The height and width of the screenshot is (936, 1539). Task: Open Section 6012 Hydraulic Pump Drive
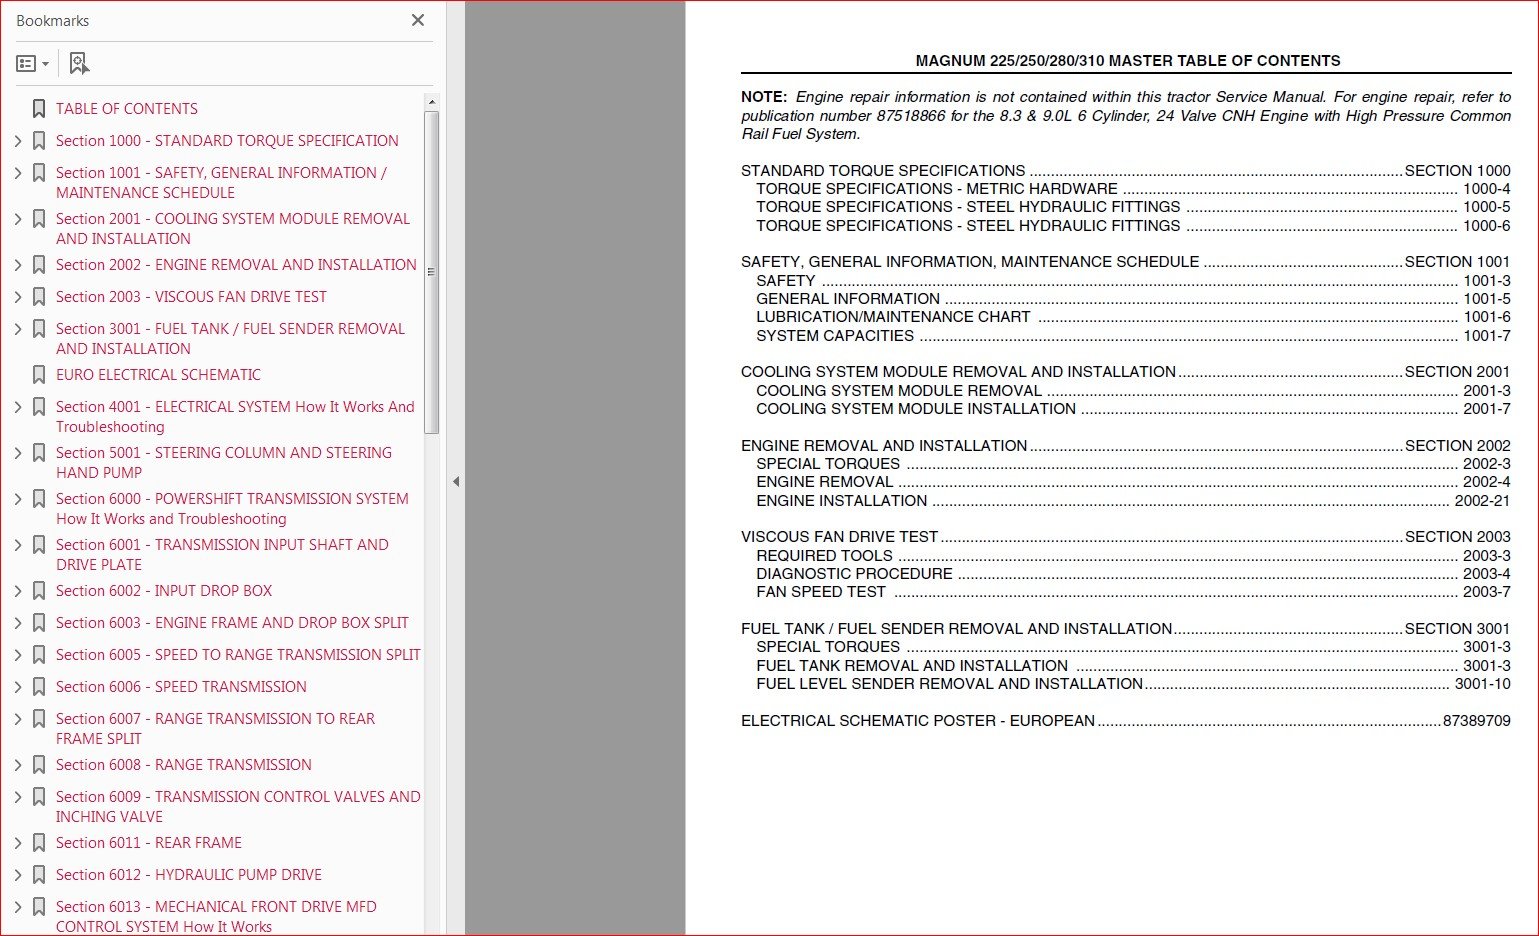189,875
